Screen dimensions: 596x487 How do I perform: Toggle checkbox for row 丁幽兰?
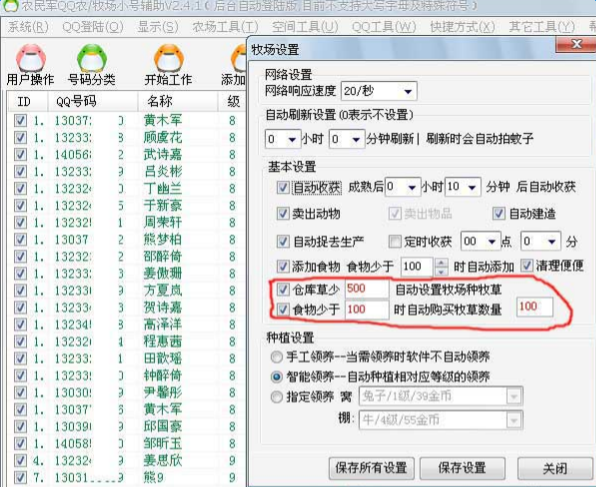tap(21, 189)
